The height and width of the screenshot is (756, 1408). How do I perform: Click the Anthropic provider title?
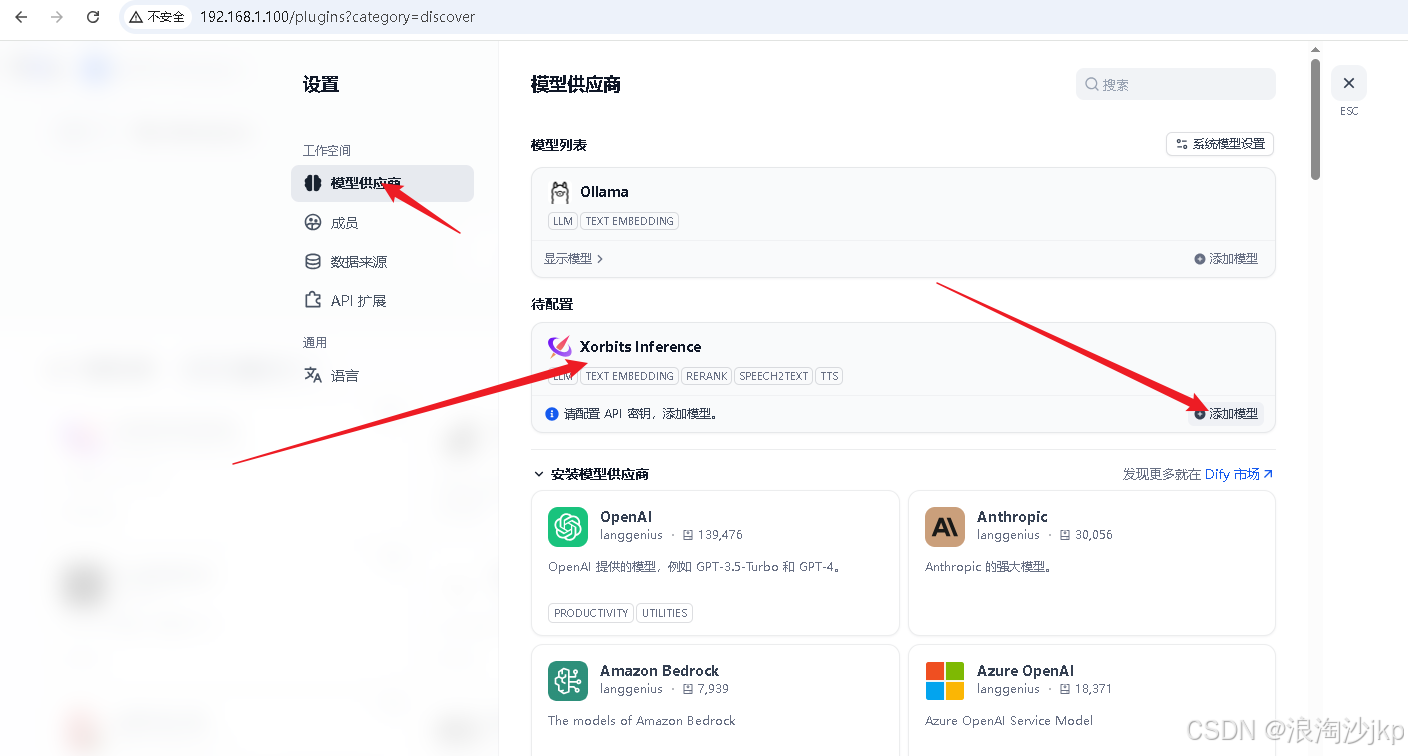(1012, 517)
